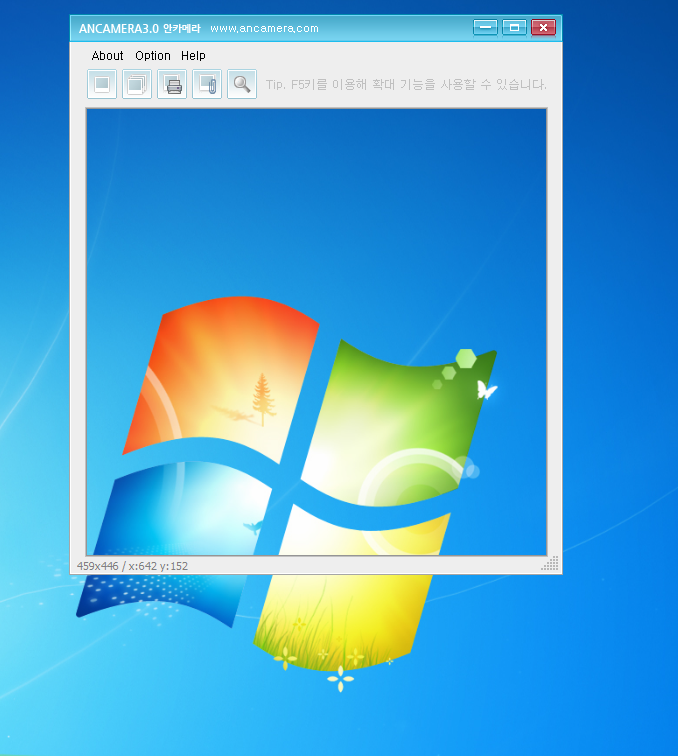Open the Option menu
The width and height of the screenshot is (678, 756).
click(153, 56)
